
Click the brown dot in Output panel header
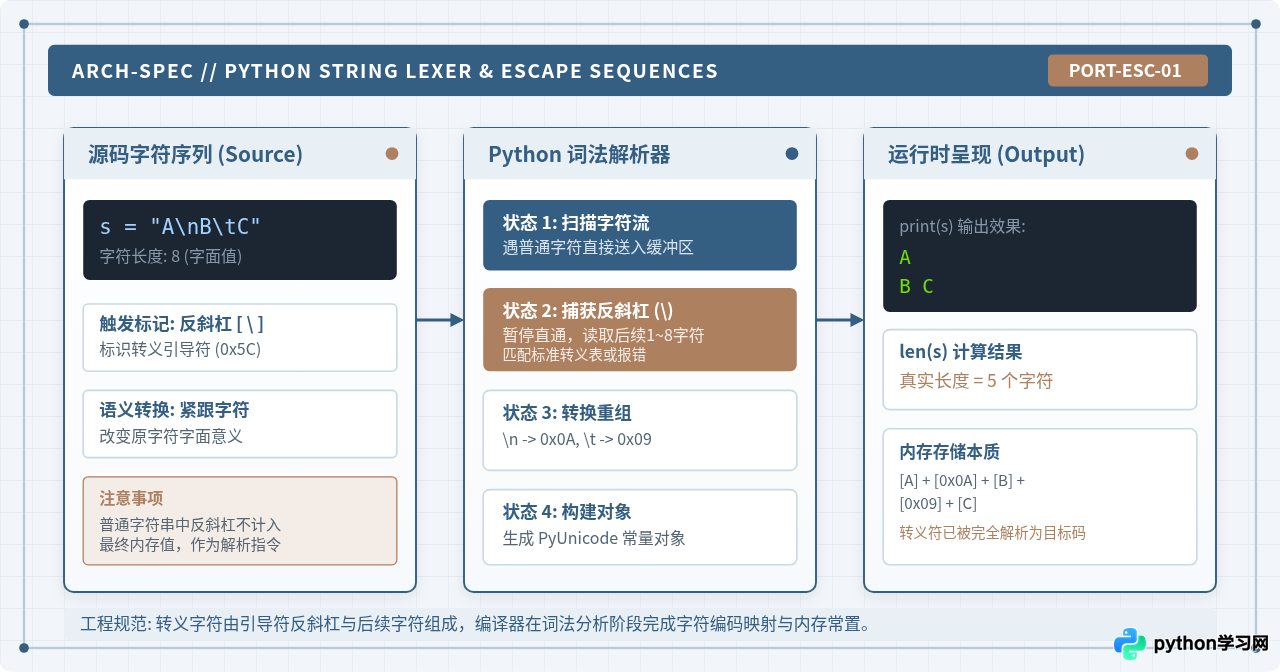(x=1192, y=154)
